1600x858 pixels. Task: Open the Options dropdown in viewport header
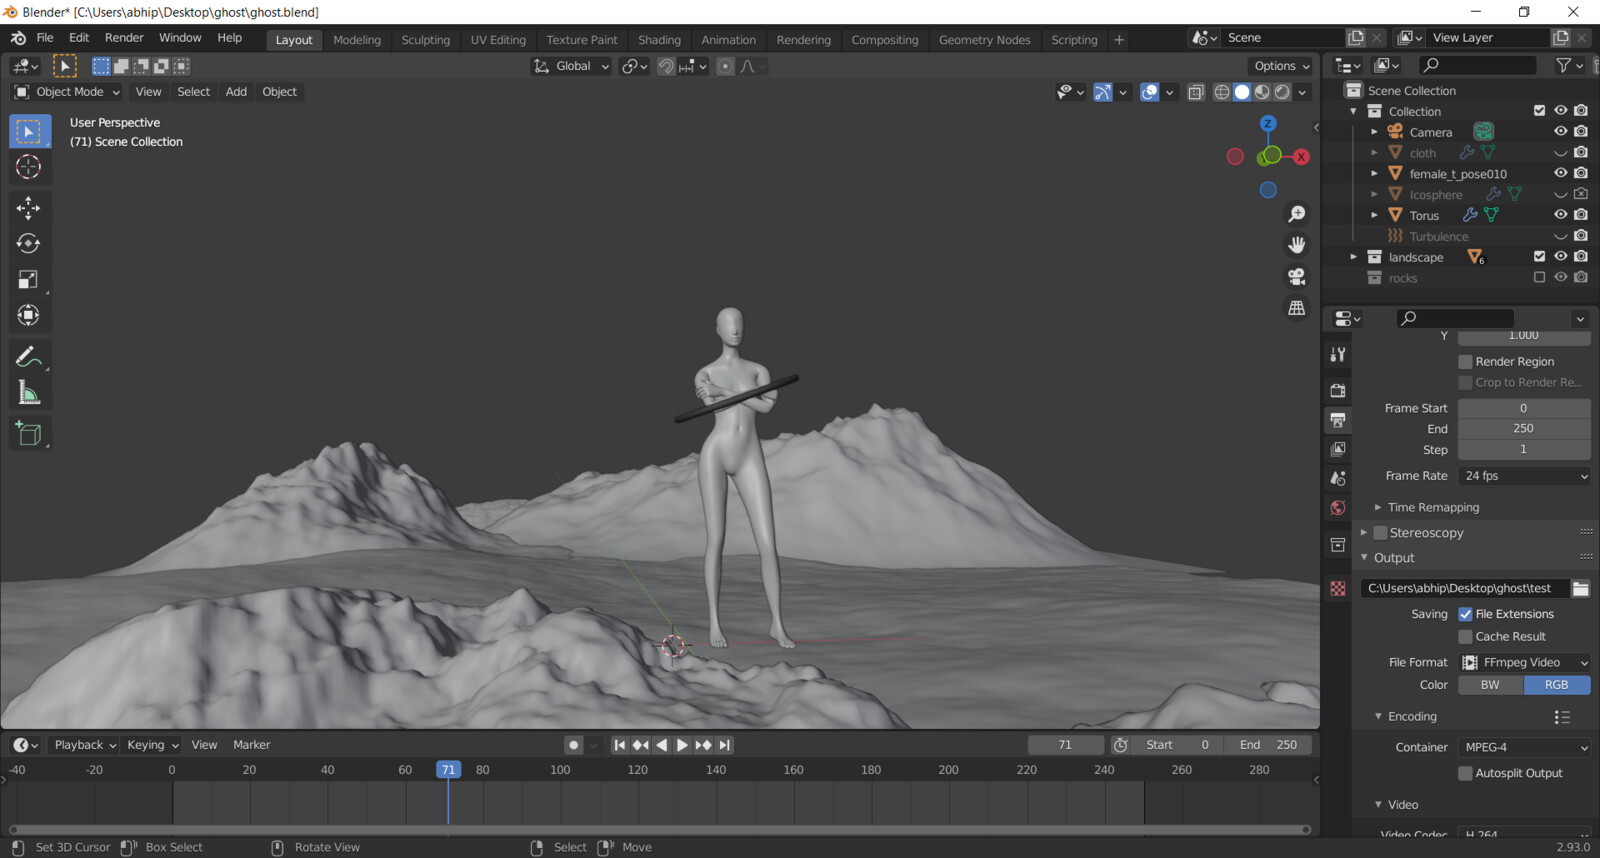(1281, 66)
